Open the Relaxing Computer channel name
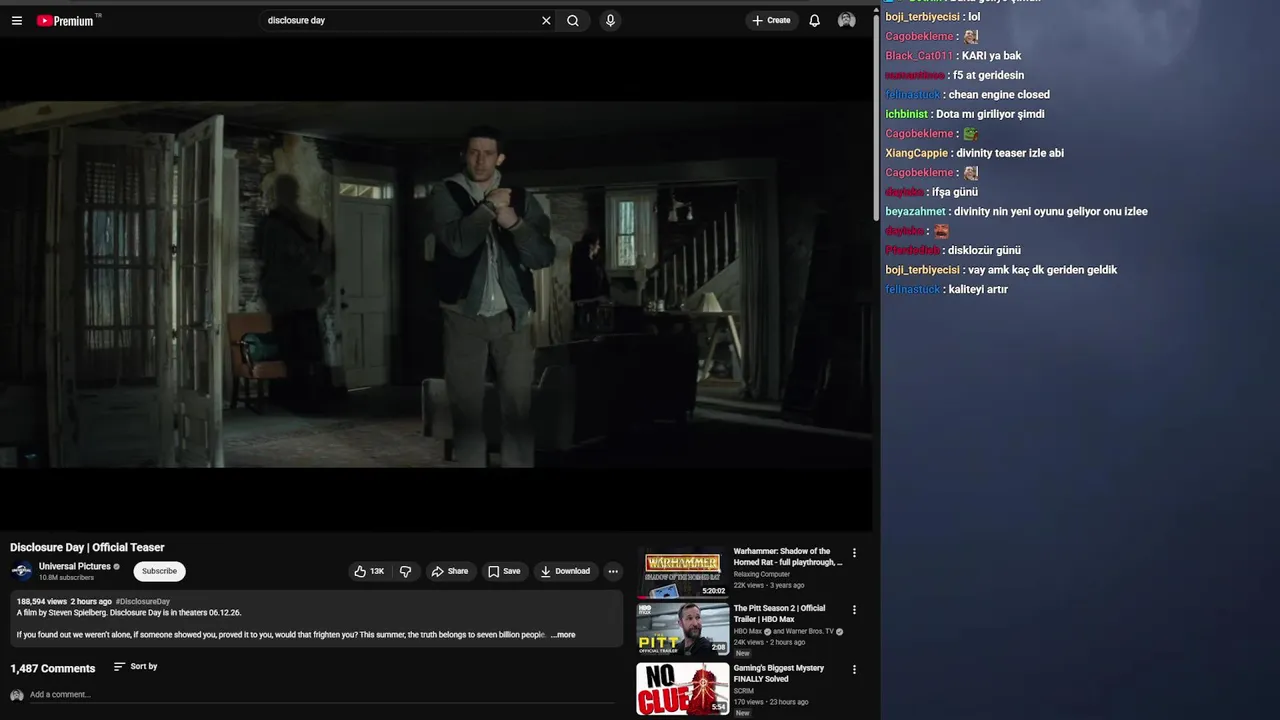Image resolution: width=1280 pixels, height=720 pixels. click(x=762, y=574)
